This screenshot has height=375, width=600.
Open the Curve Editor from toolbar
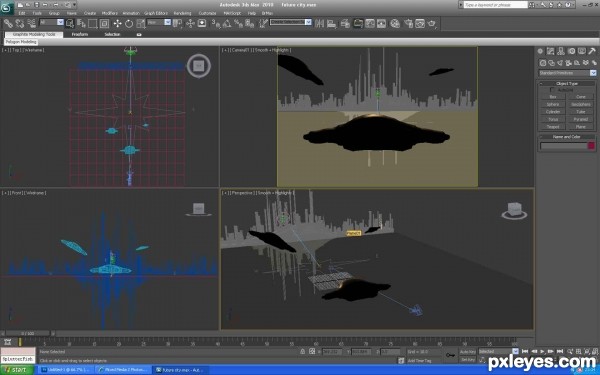click(370, 24)
